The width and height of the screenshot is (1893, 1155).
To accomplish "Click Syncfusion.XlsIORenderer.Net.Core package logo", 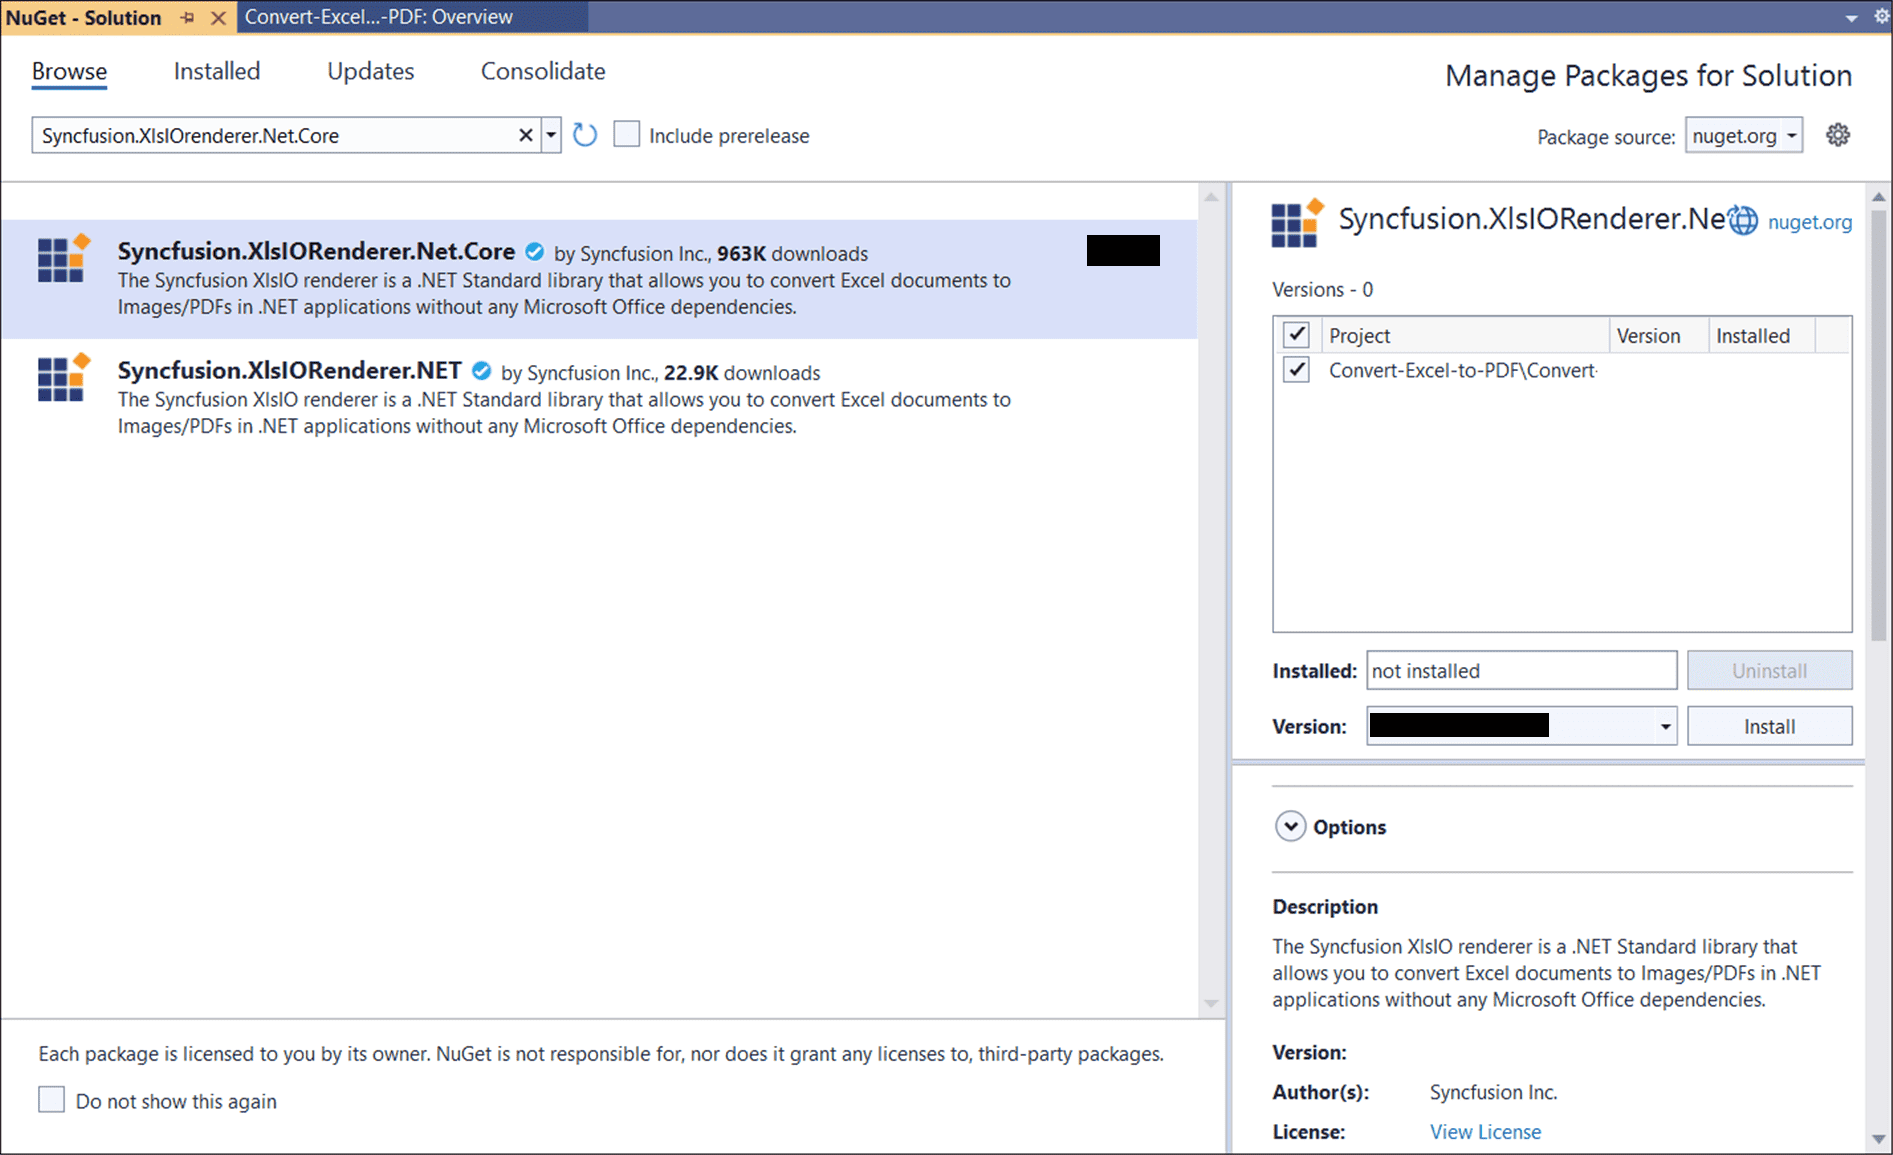I will pos(63,259).
